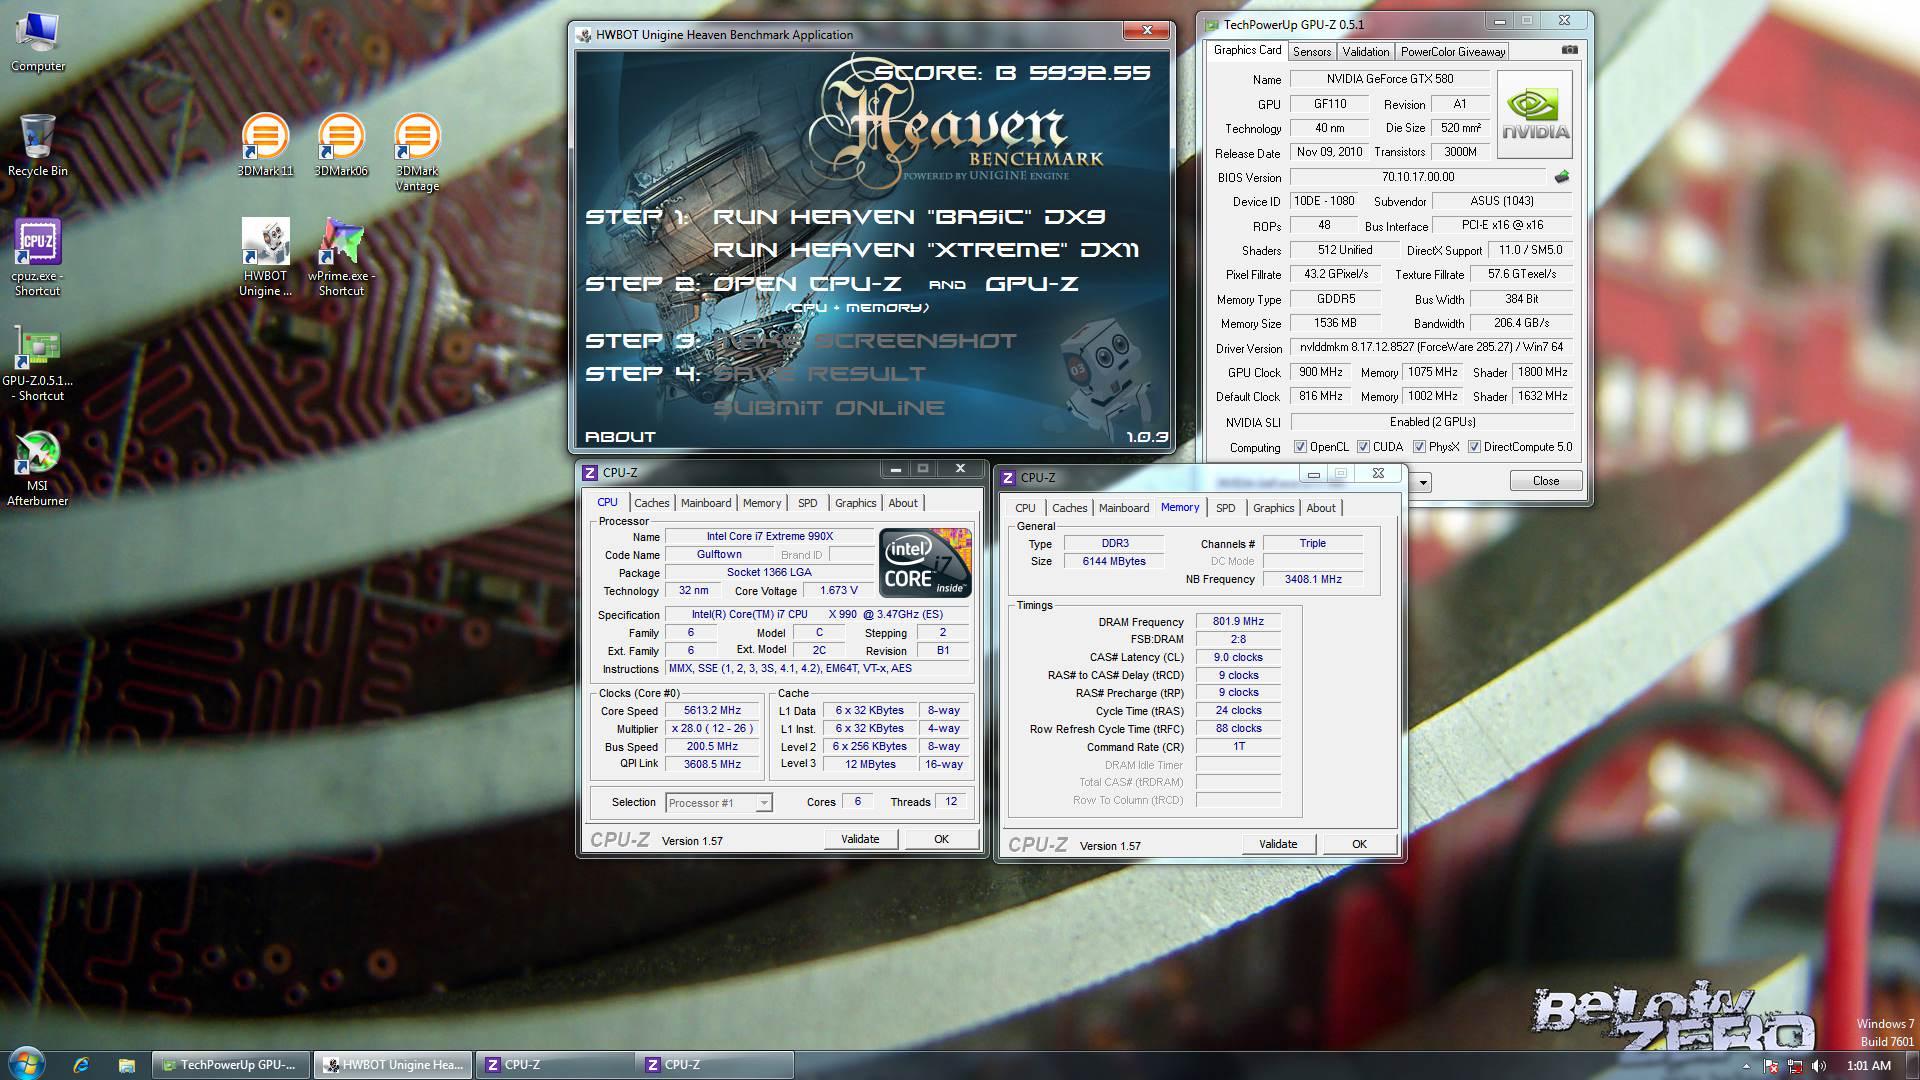Switch to TechPowerUp GPU-Z taskbar button
Viewport: 1920px width, 1080px height.
232,1065
